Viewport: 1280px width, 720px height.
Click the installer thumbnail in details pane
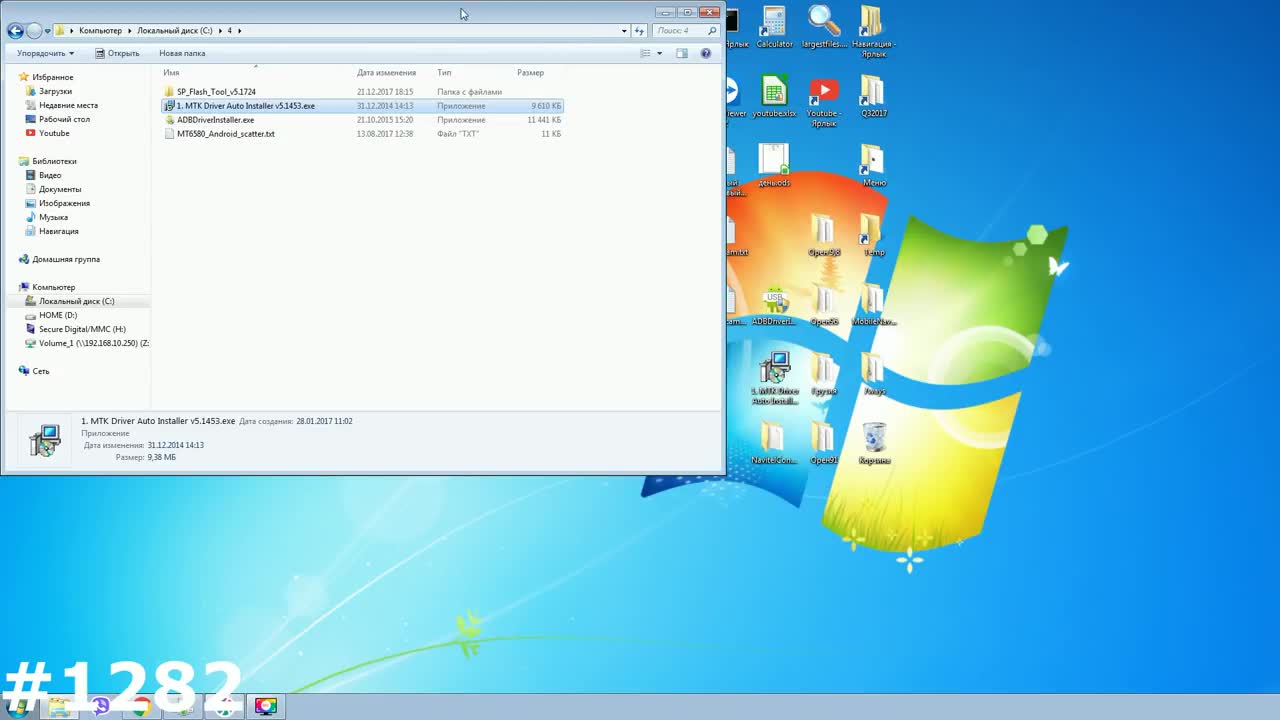[45, 440]
